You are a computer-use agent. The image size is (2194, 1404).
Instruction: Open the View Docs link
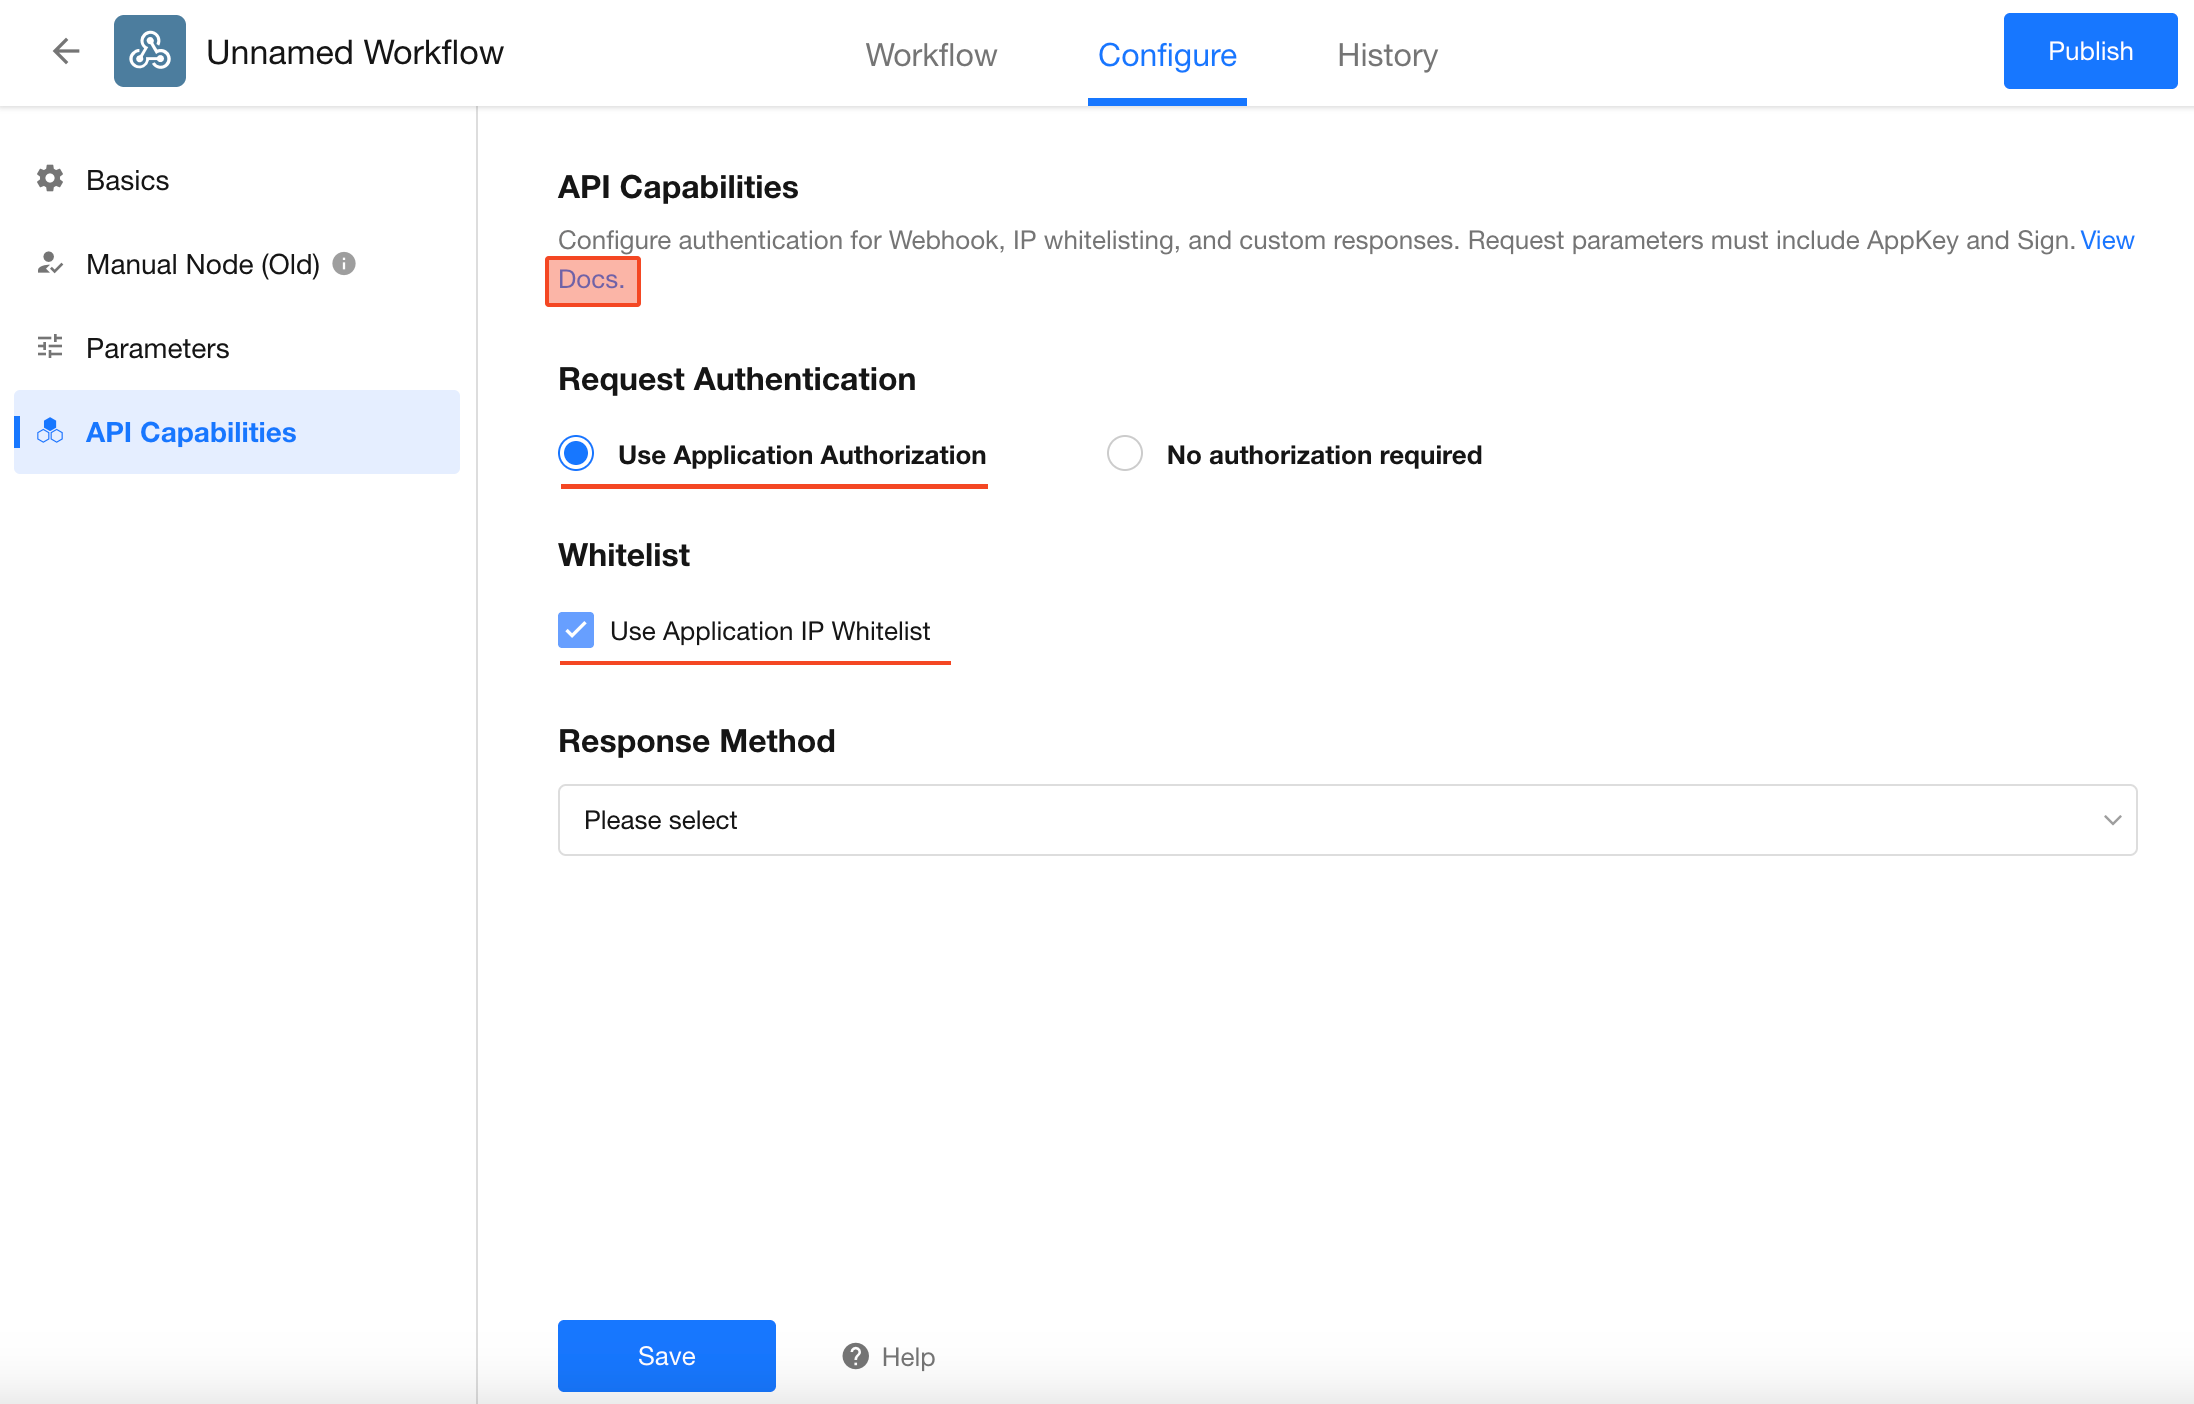(x=591, y=280)
